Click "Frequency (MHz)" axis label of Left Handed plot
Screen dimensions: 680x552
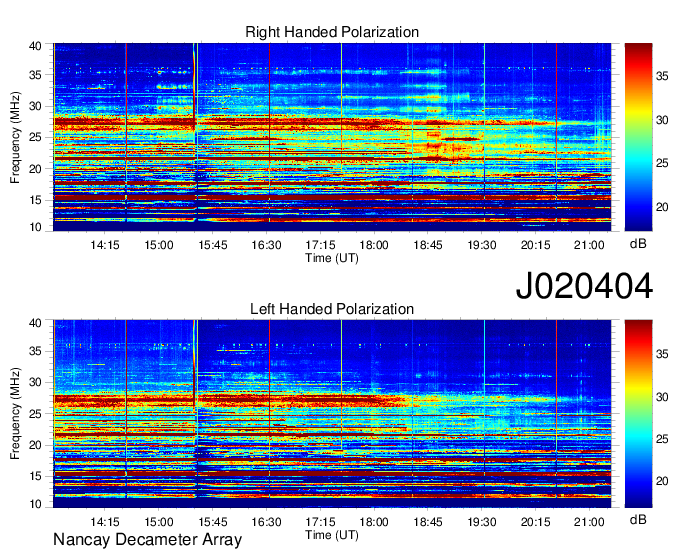coord(15,414)
